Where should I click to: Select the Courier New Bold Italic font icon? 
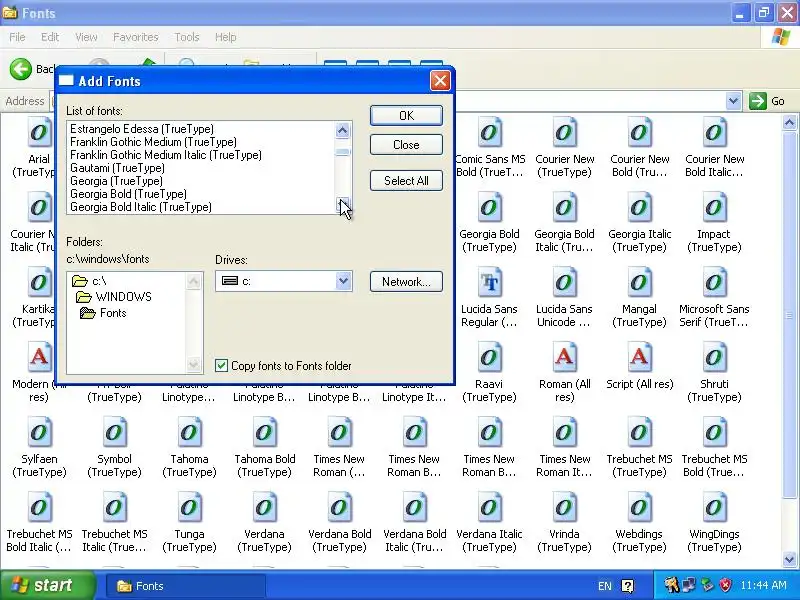[x=714, y=133]
